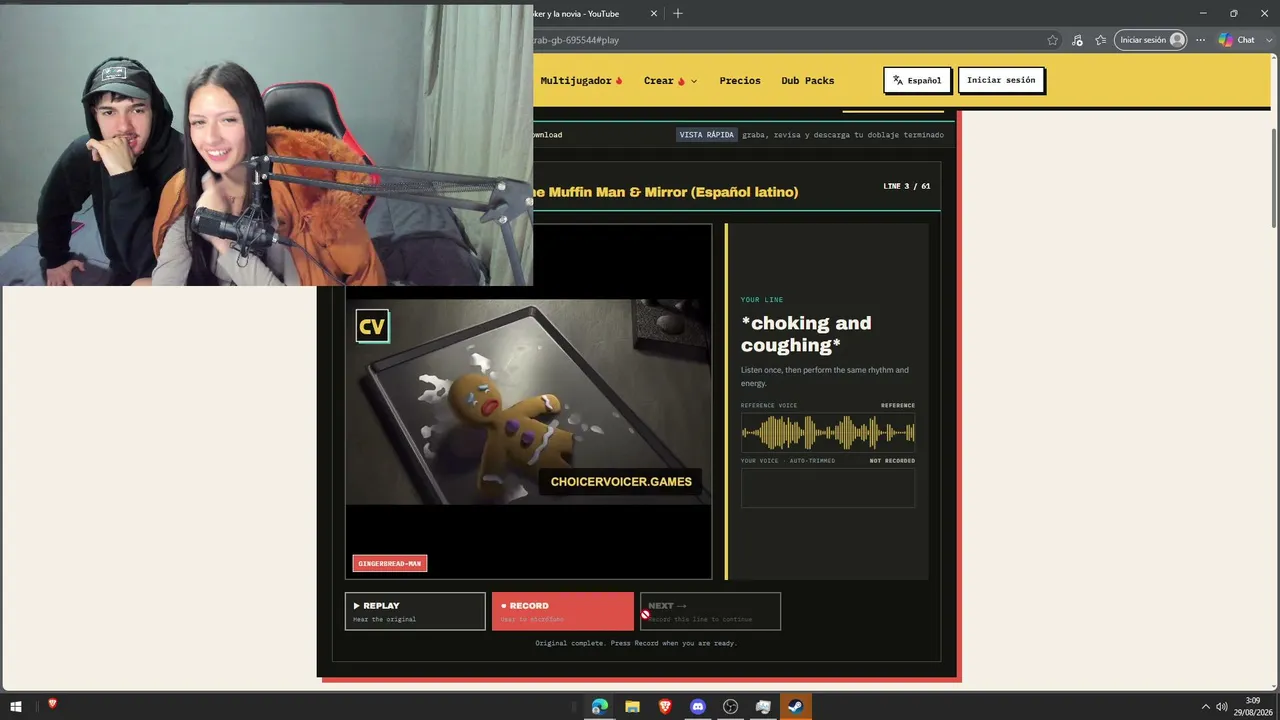Click the "Original complete" status message
This screenshot has width=1280, height=720.
pos(636,643)
